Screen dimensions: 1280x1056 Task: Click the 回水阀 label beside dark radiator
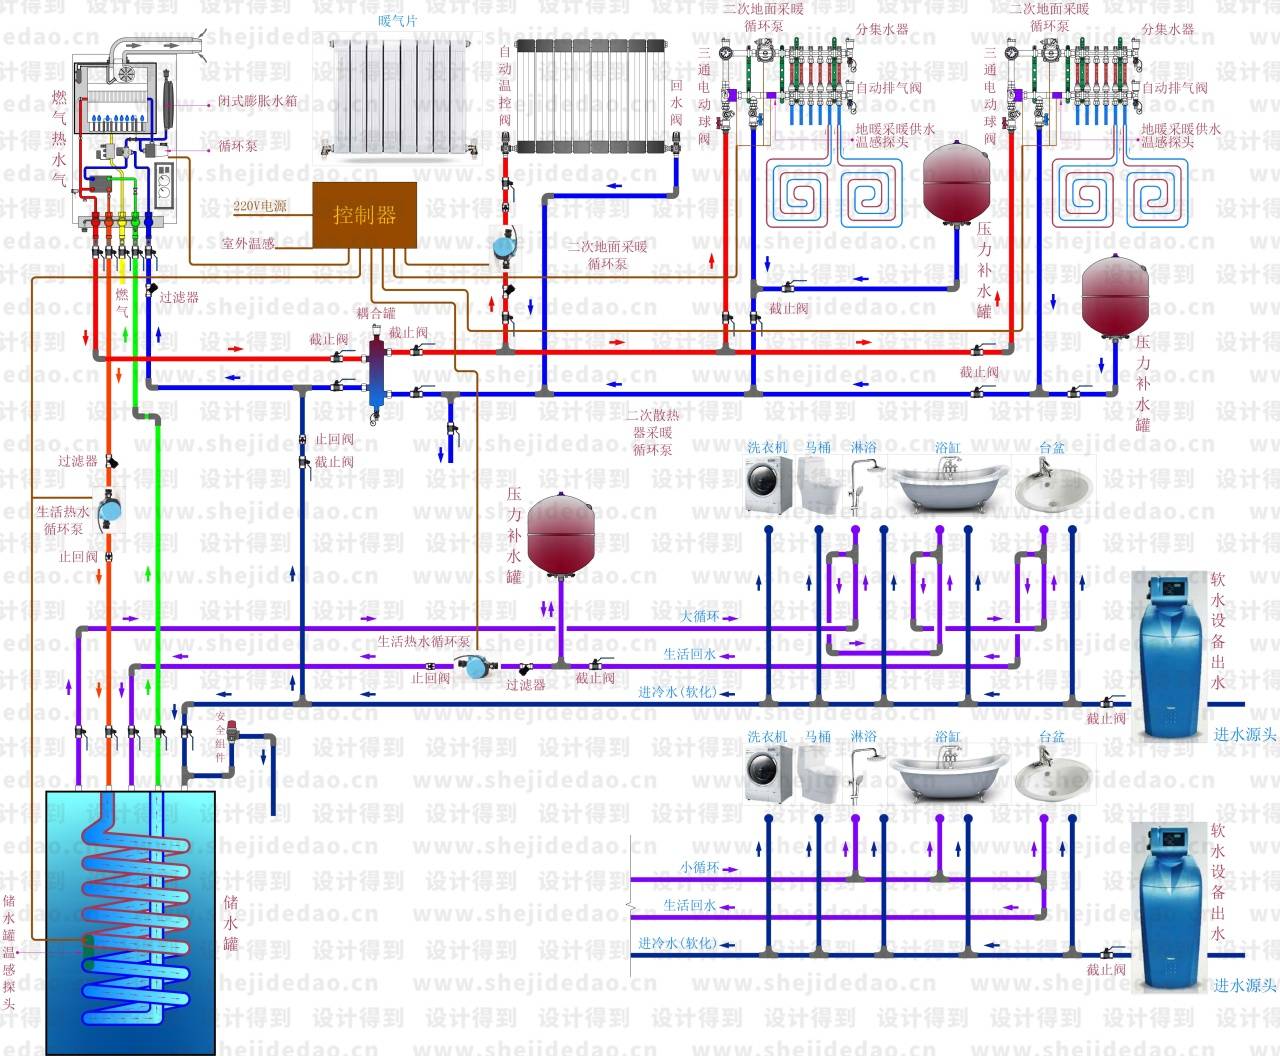[676, 103]
